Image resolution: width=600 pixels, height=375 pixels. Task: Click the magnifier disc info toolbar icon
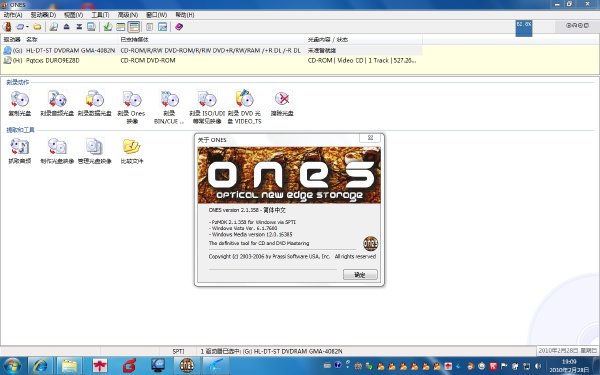pos(54,27)
